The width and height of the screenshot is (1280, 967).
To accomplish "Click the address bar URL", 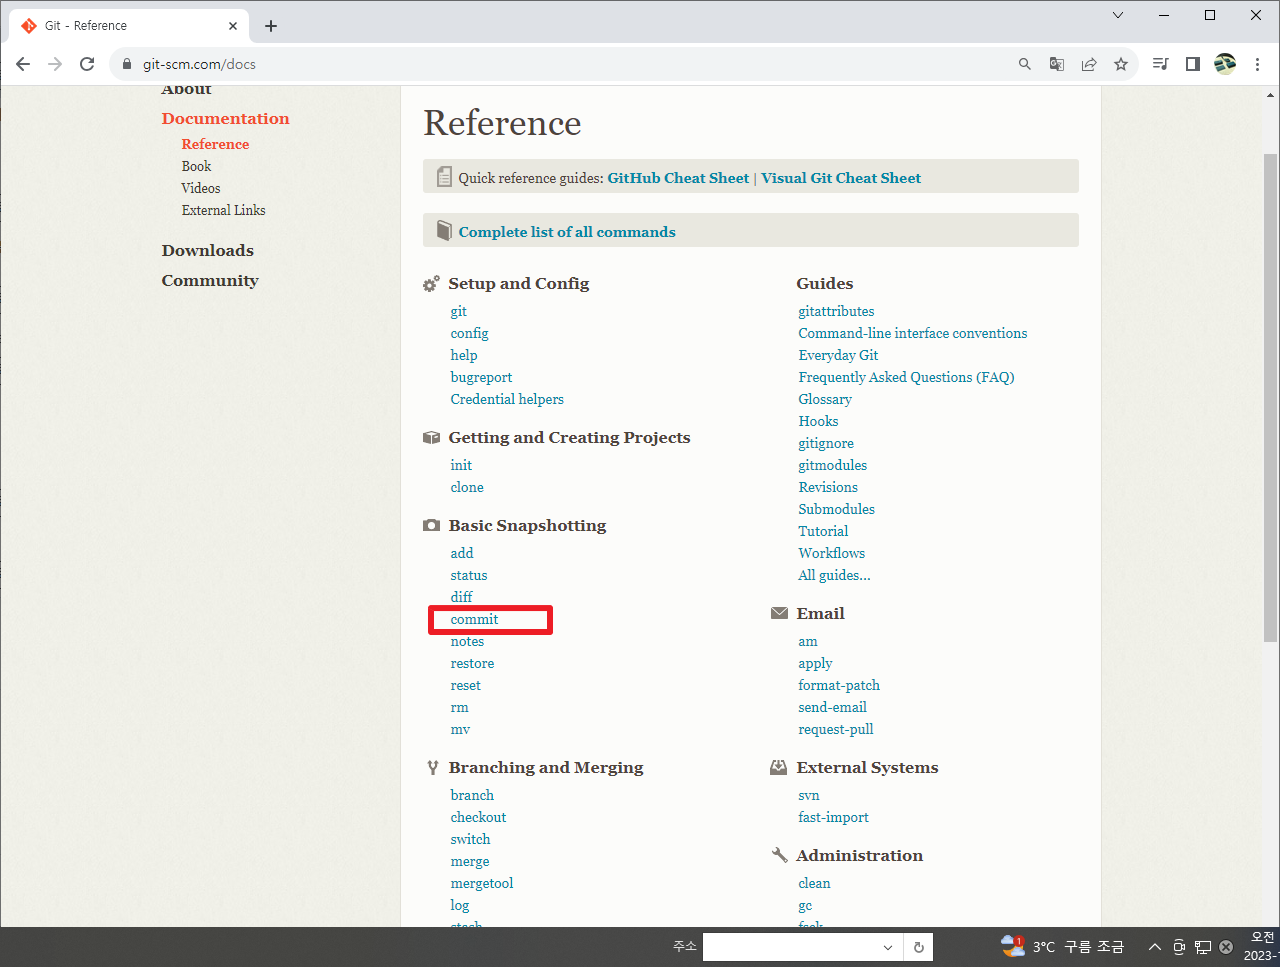I will click(x=199, y=64).
